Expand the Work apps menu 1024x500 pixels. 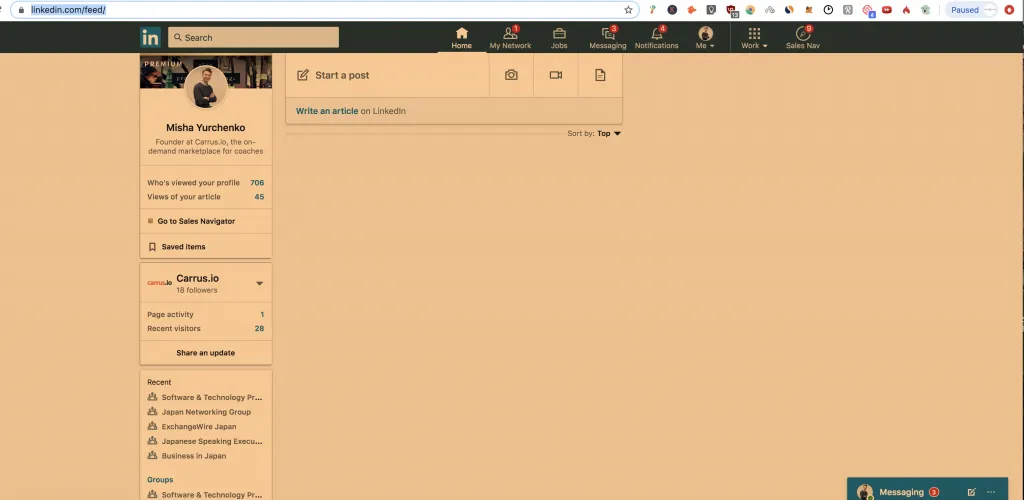pos(754,38)
